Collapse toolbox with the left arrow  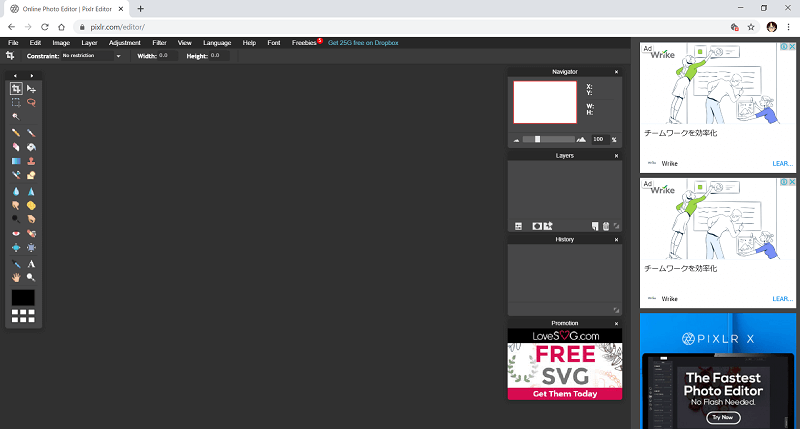coord(15,75)
